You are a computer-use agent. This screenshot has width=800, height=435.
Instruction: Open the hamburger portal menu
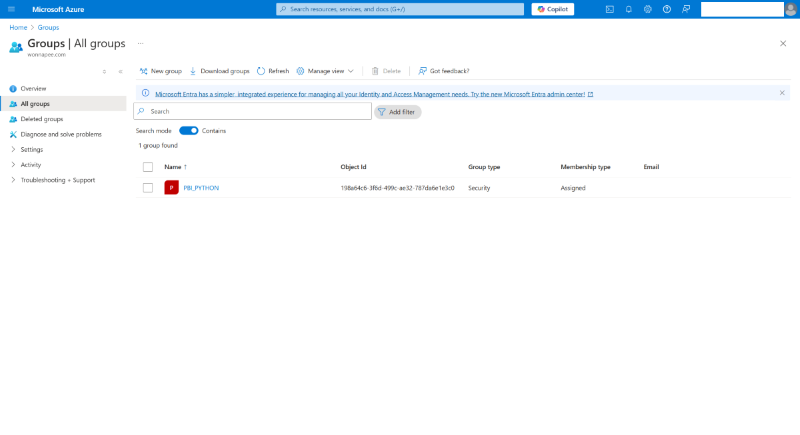coord(11,9)
